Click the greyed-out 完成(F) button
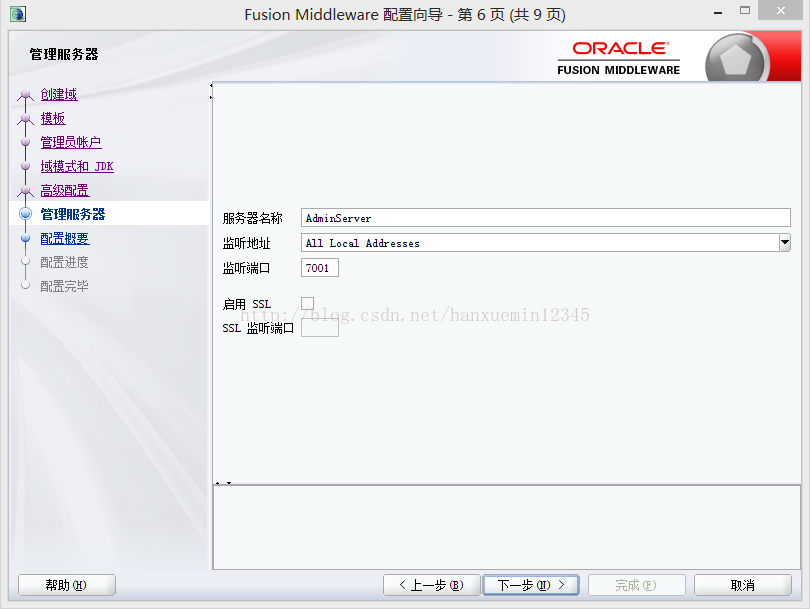Image resolution: width=810 pixels, height=609 pixels. [636, 585]
